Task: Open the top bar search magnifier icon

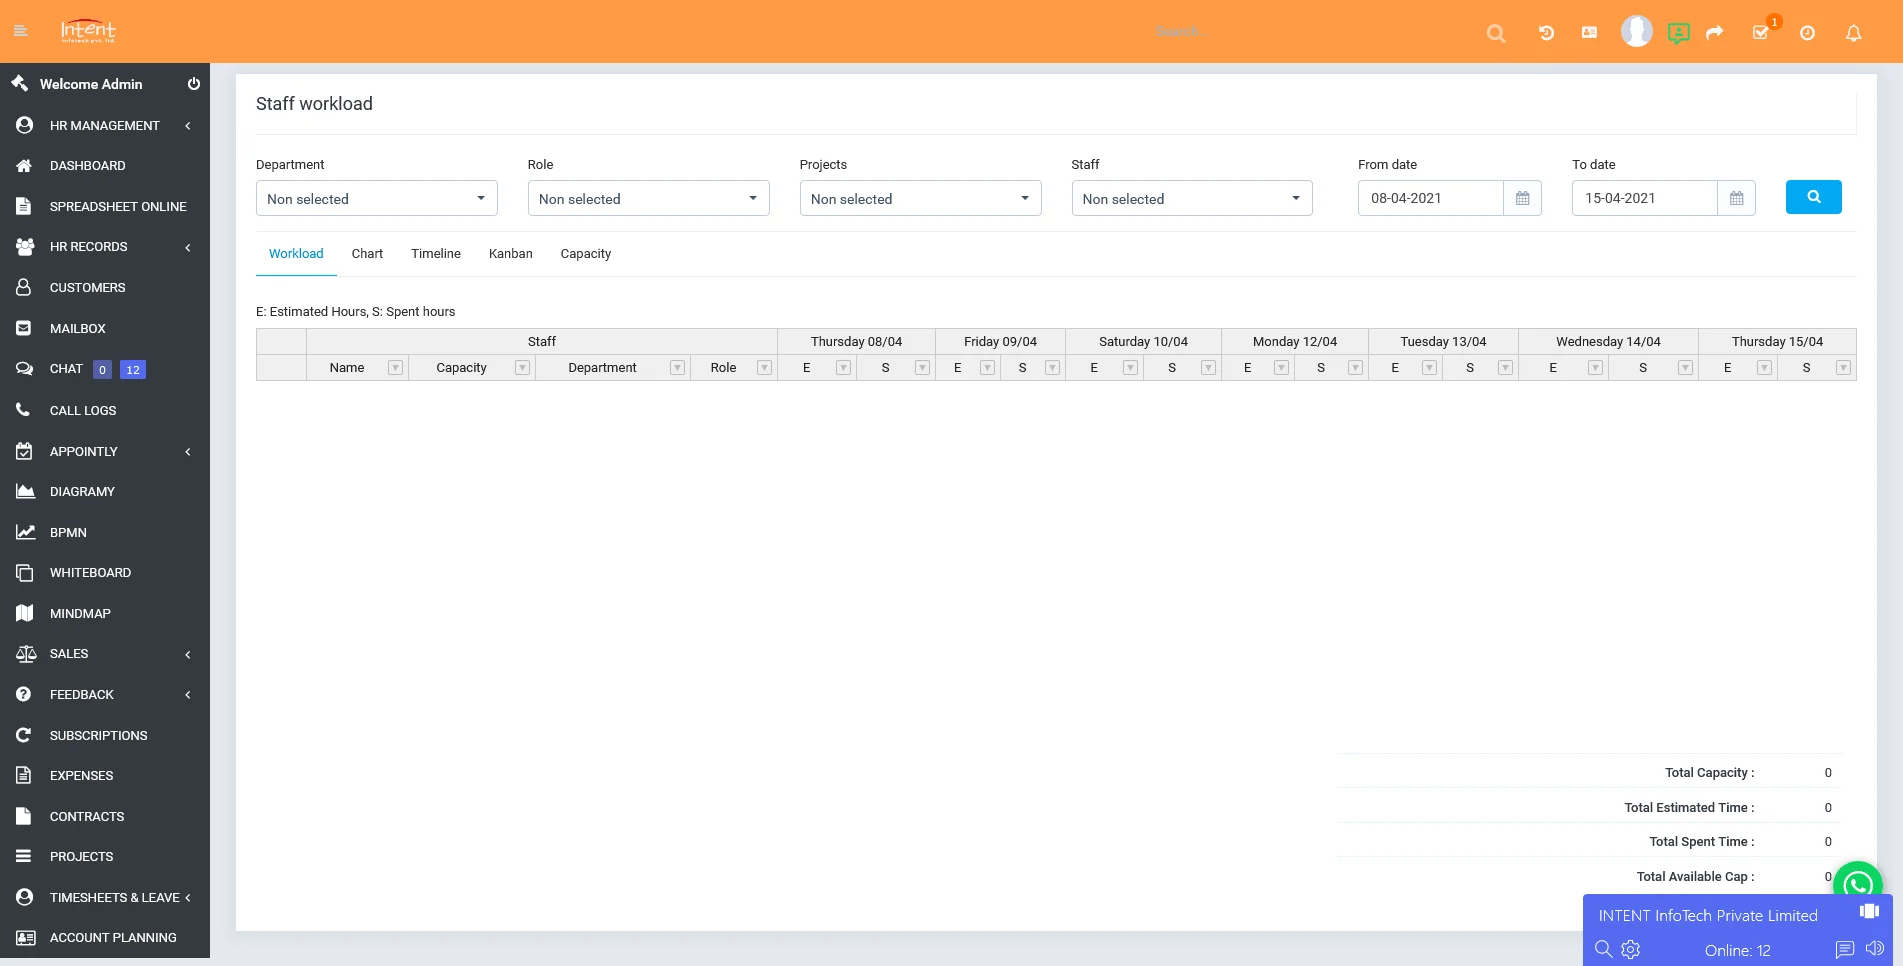Action: pyautogui.click(x=1496, y=33)
